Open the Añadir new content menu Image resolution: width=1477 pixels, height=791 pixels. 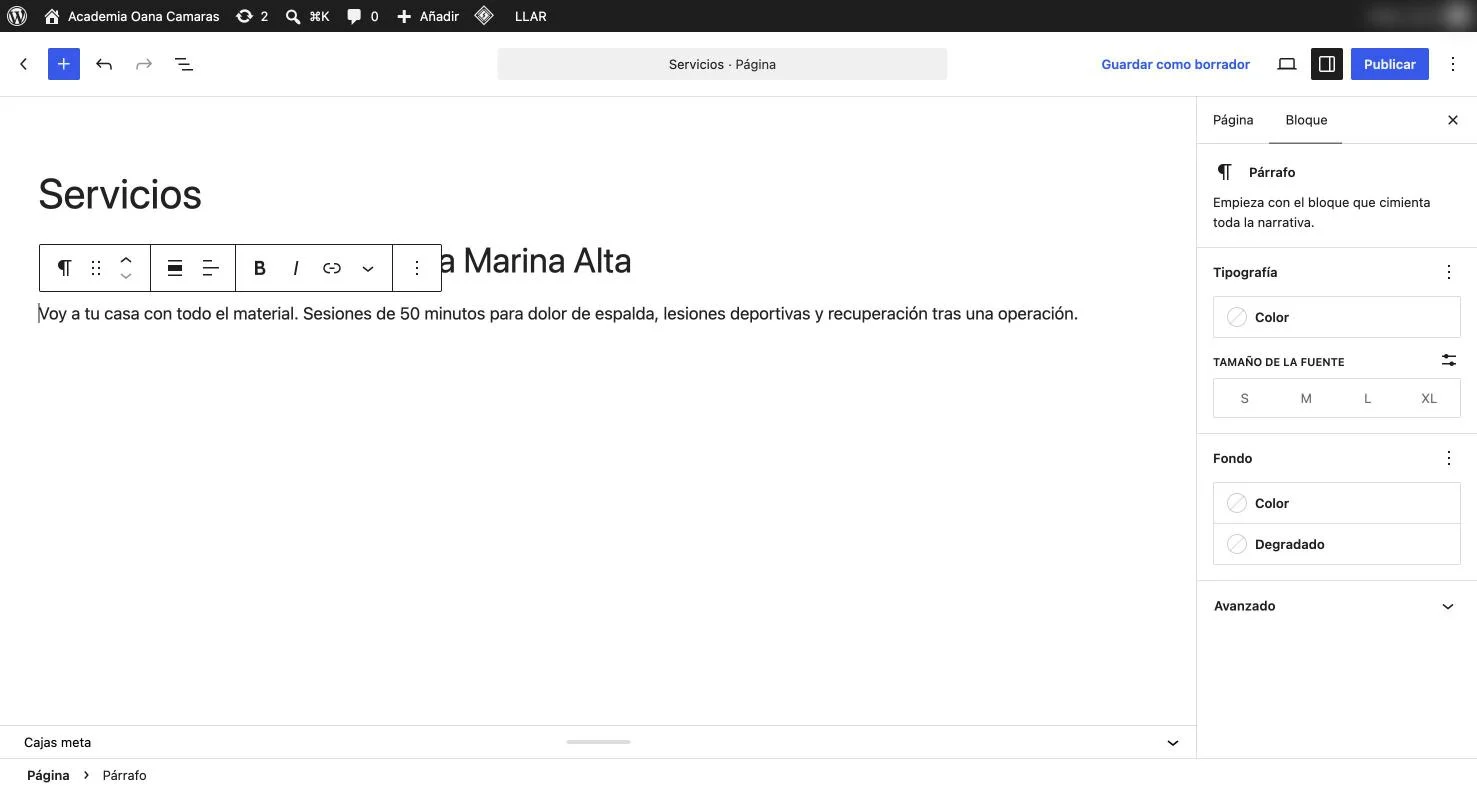pos(428,16)
